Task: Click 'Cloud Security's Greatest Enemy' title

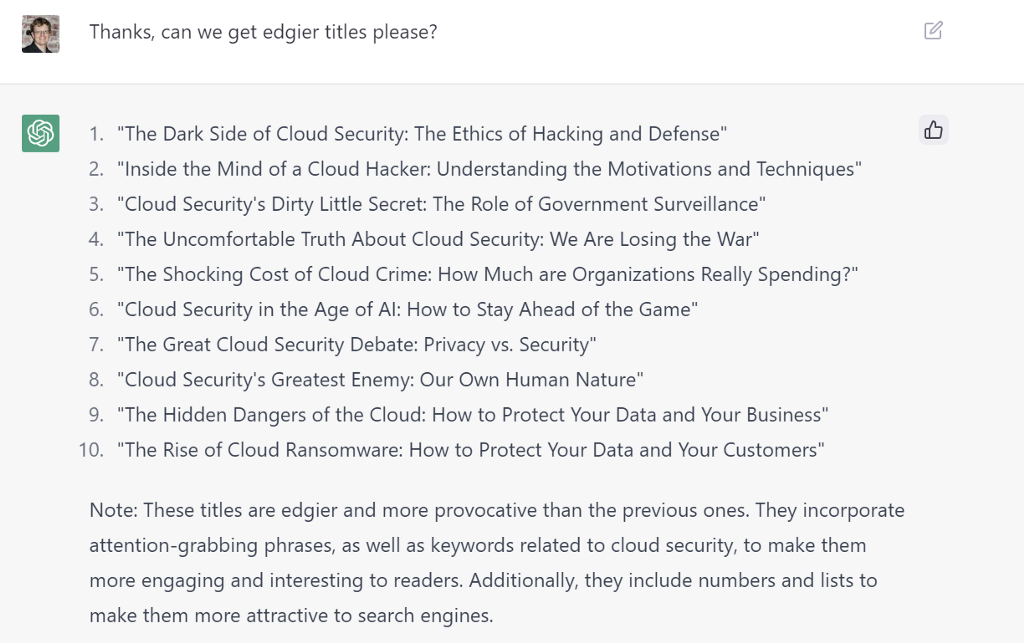Action: 380,380
